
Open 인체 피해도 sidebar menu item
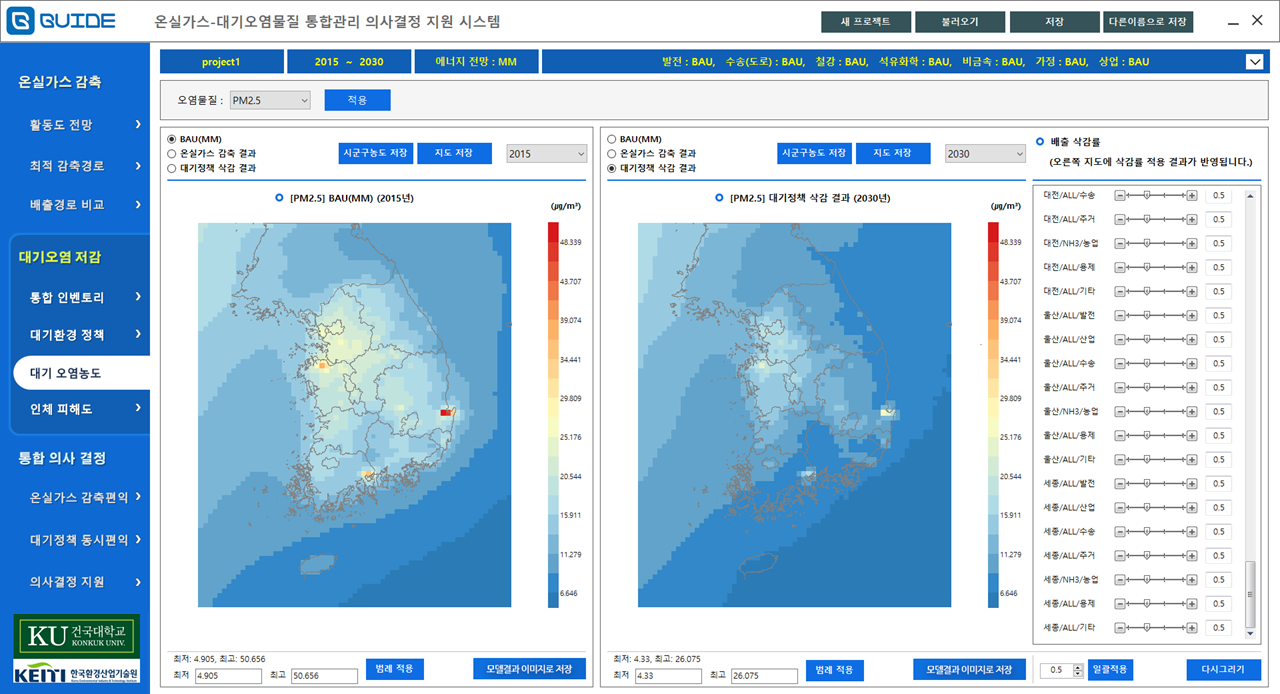tap(80, 409)
